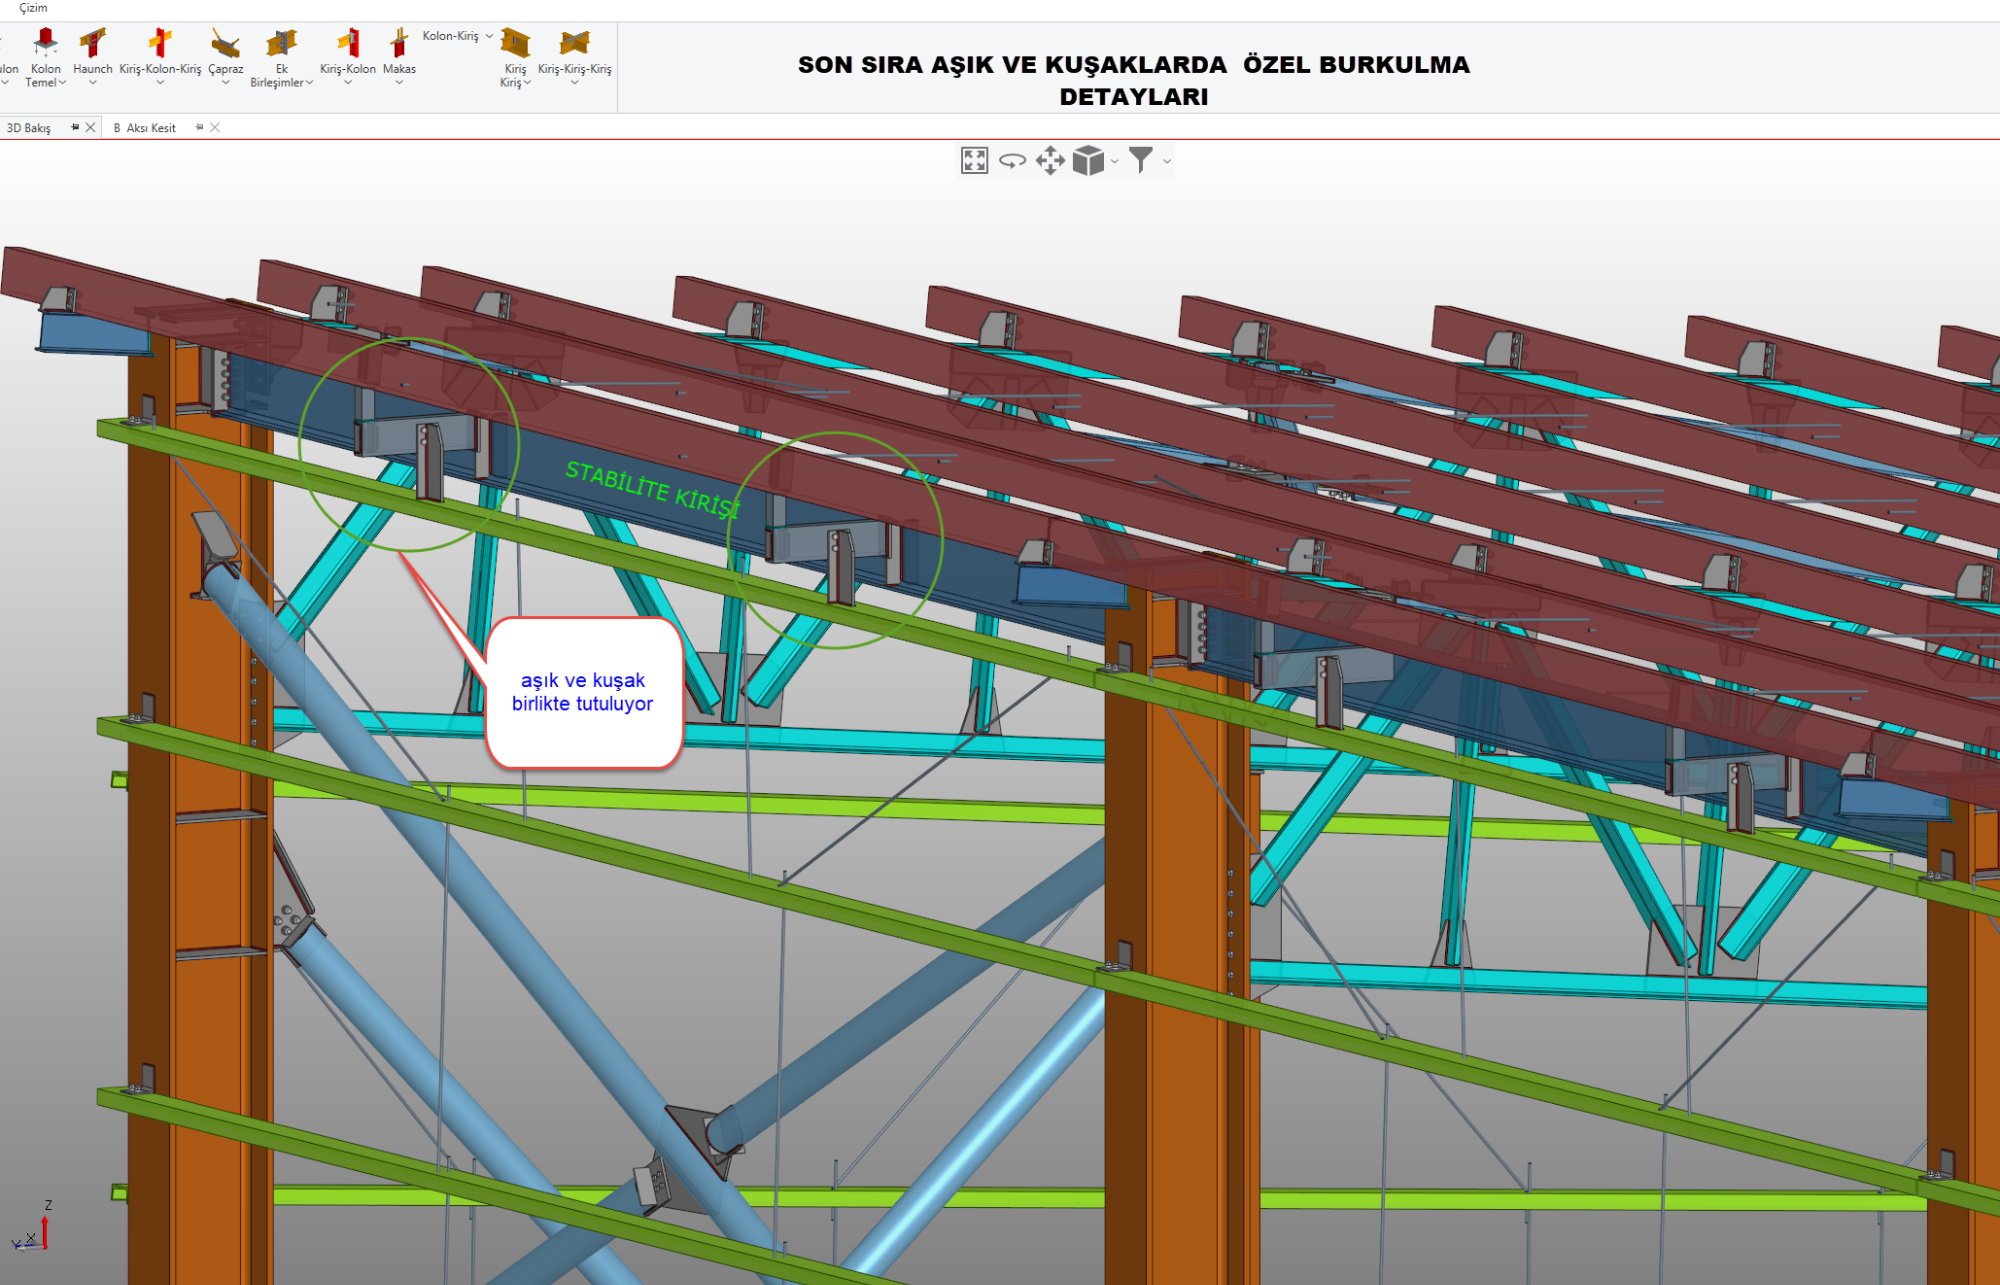
Task: Click the filter funnel button
Action: tap(1141, 160)
